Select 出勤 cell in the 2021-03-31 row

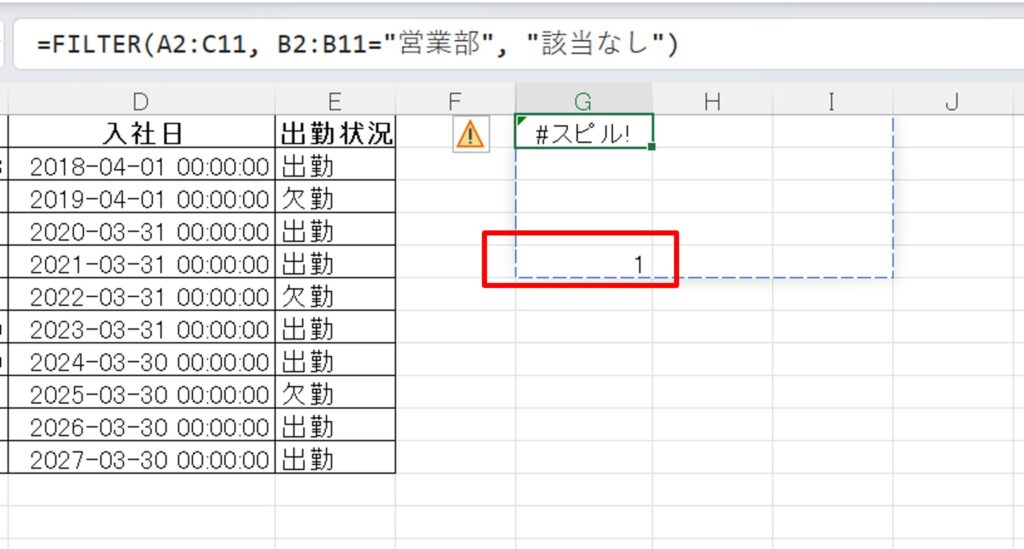[x=335, y=262]
